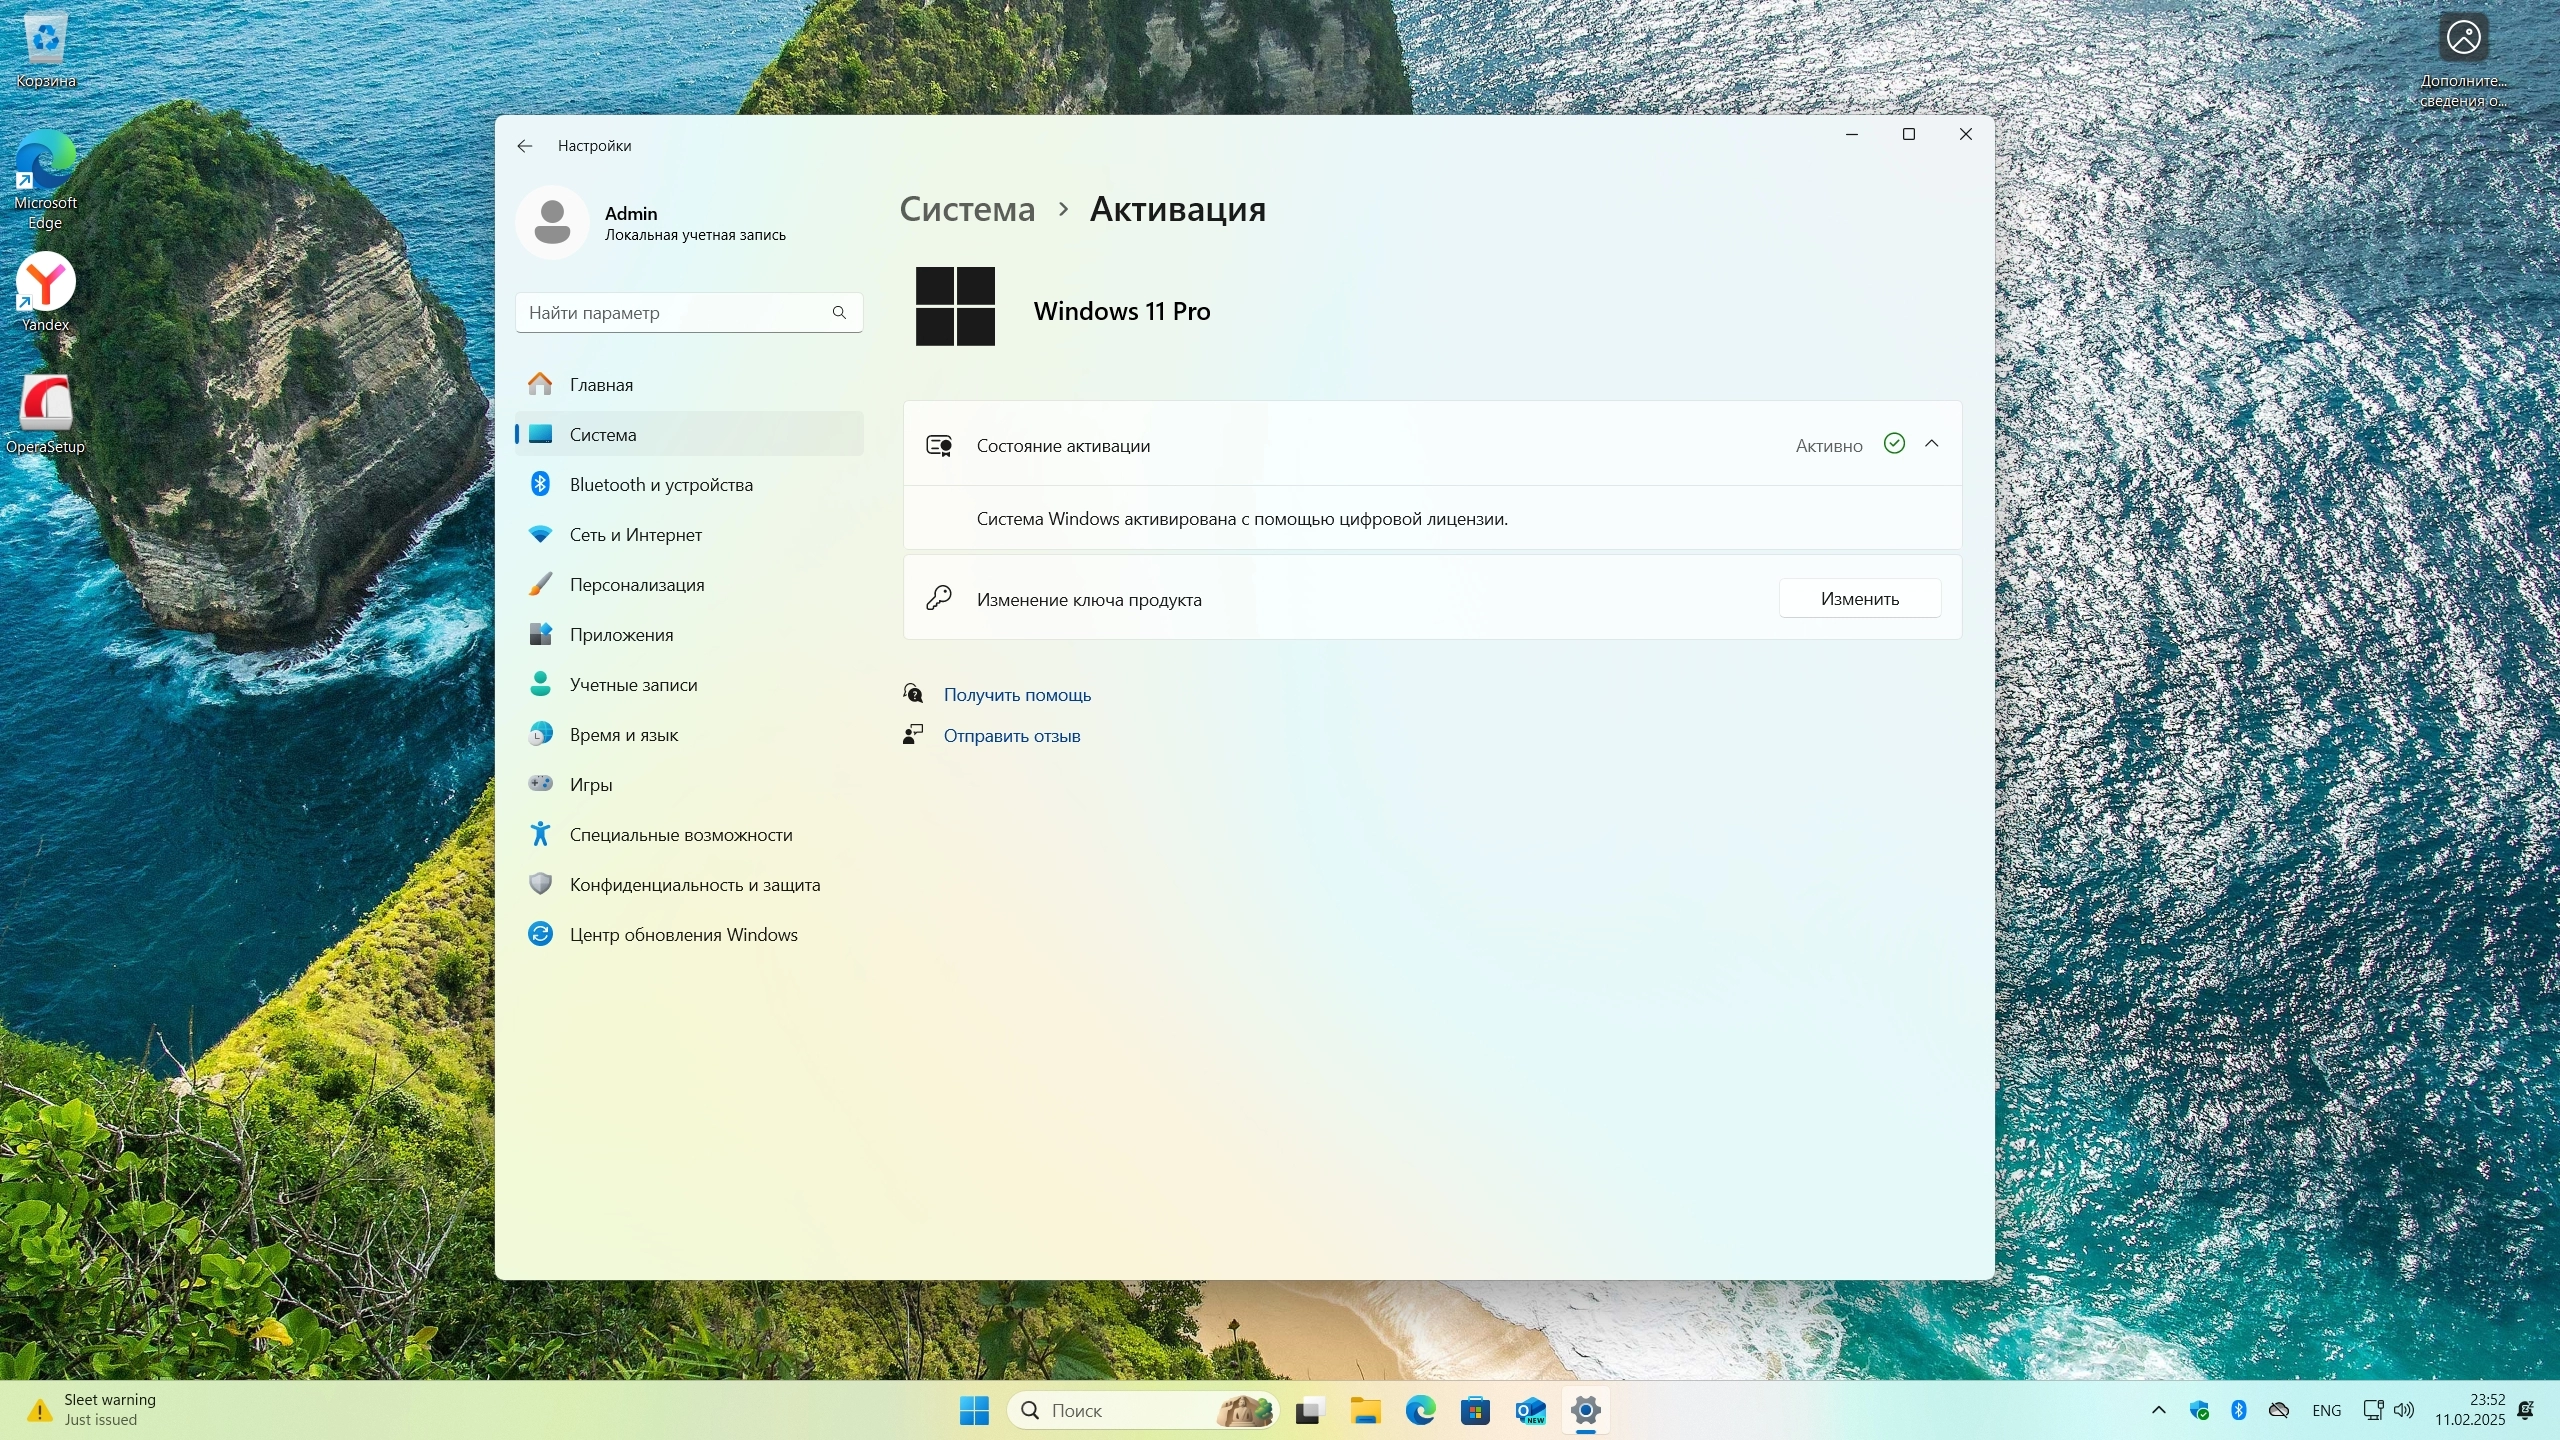Select Учетные записи in sidebar
Viewport: 2560px width, 1440px height.
click(x=633, y=685)
